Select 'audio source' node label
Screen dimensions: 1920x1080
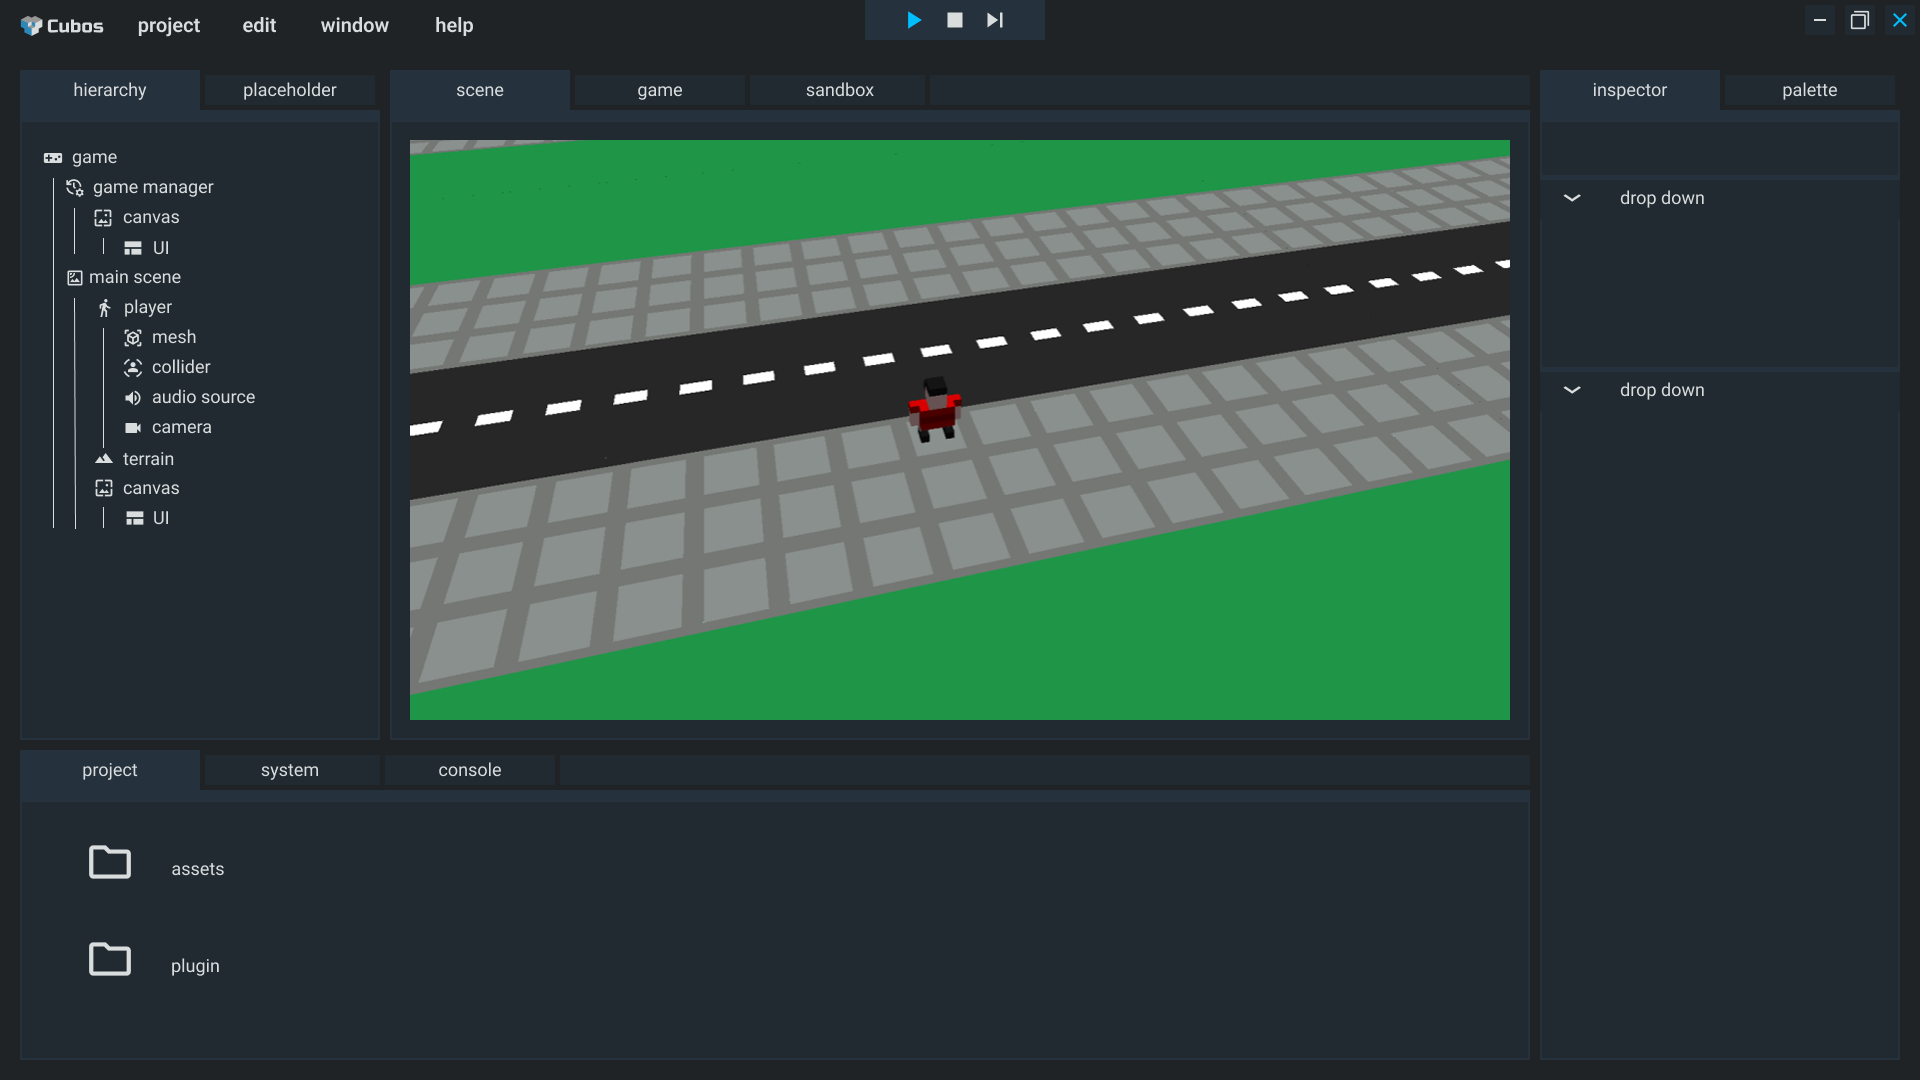pyautogui.click(x=203, y=397)
